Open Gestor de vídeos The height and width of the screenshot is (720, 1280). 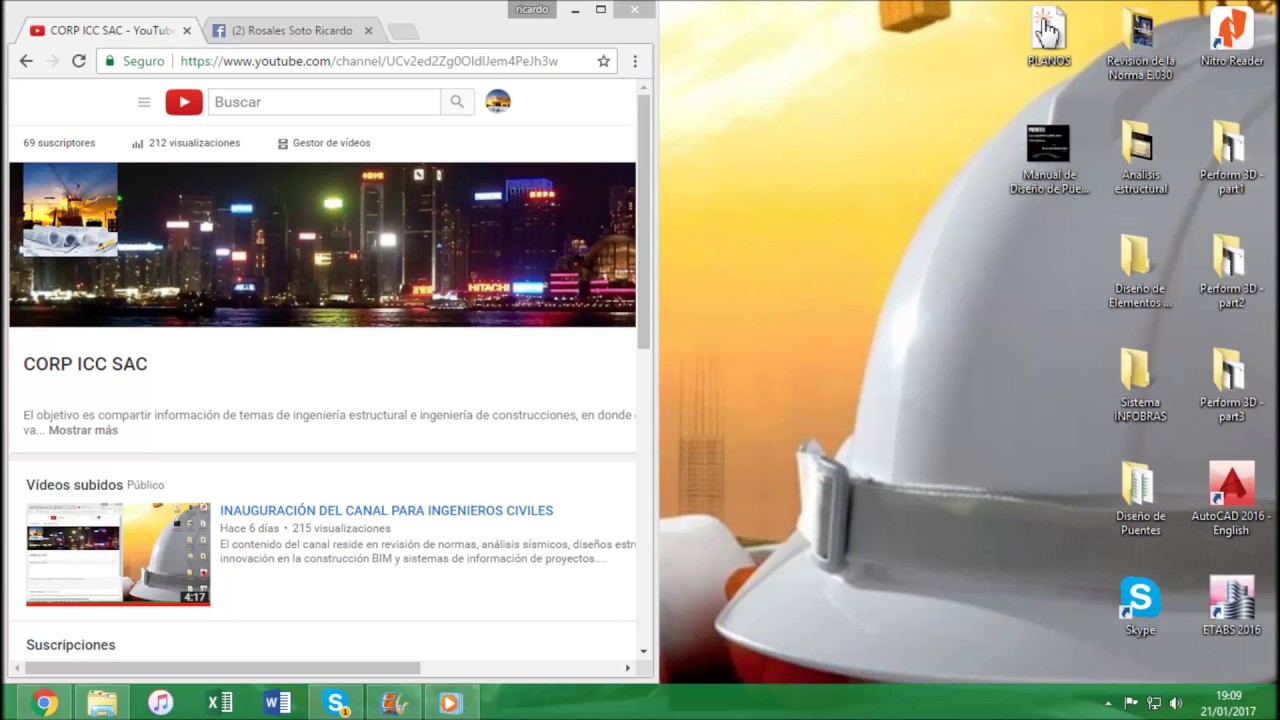(x=324, y=143)
